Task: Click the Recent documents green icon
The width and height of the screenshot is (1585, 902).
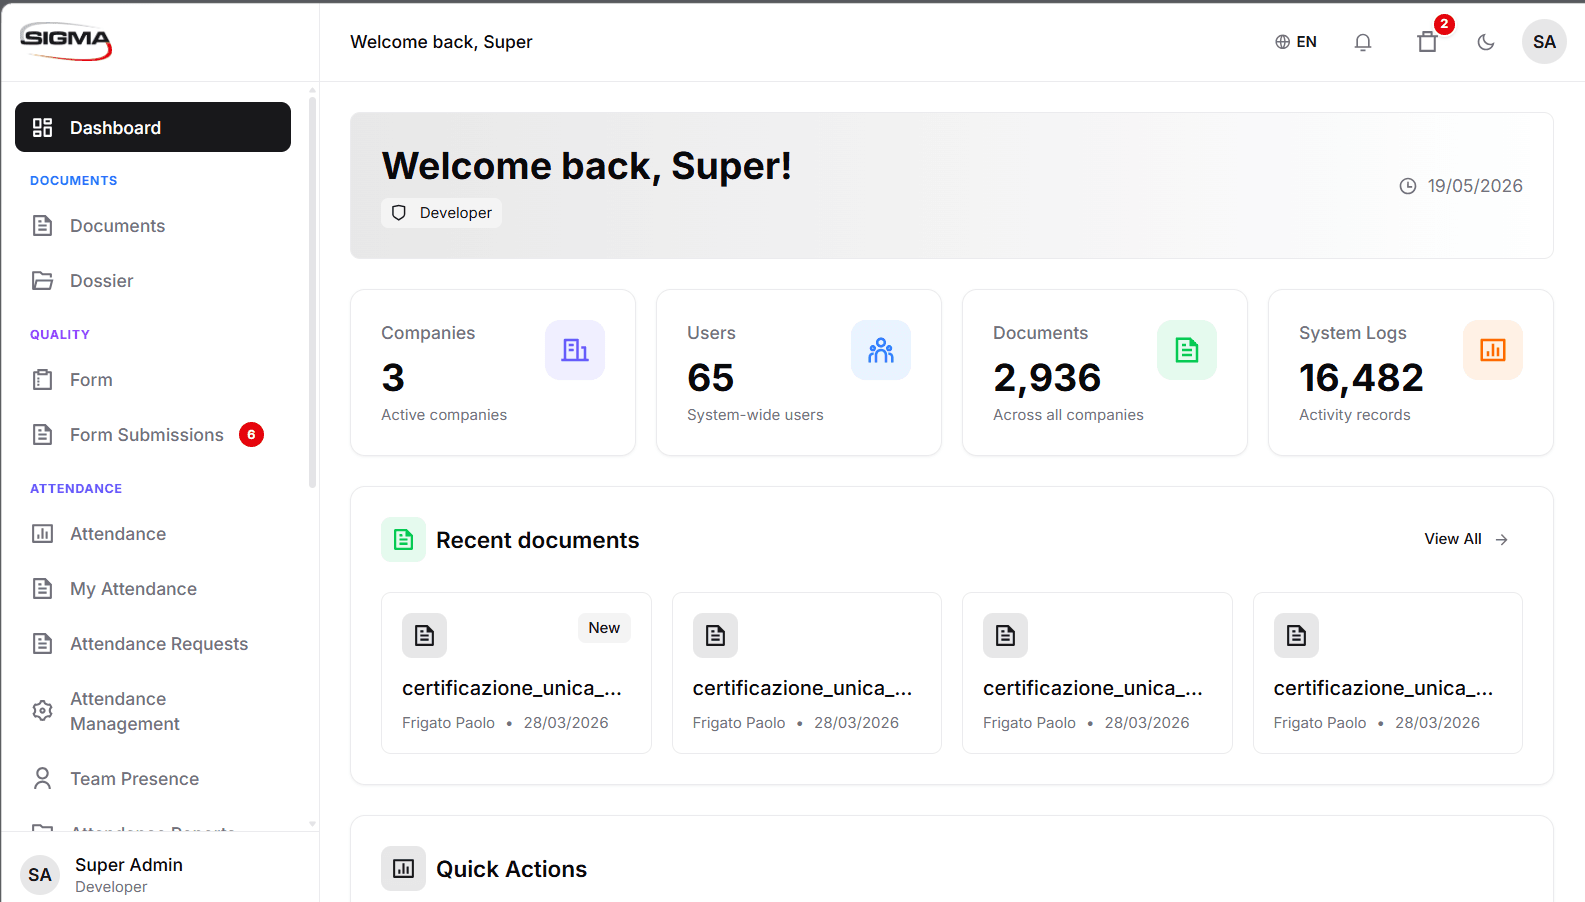Action: pos(403,540)
